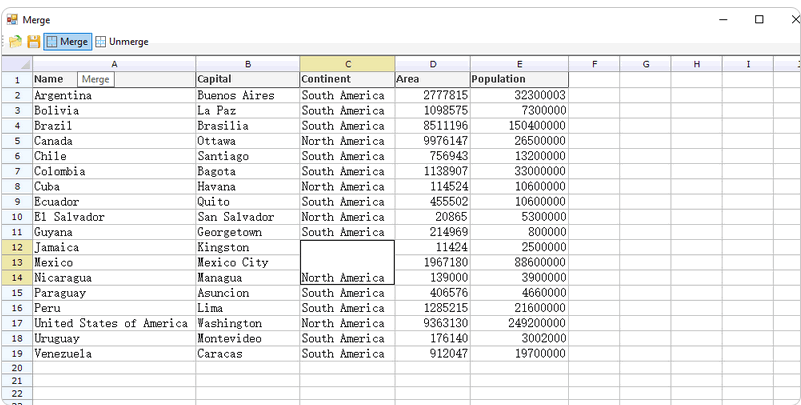
Task: Select highlighted column C header
Action: (x=347, y=64)
